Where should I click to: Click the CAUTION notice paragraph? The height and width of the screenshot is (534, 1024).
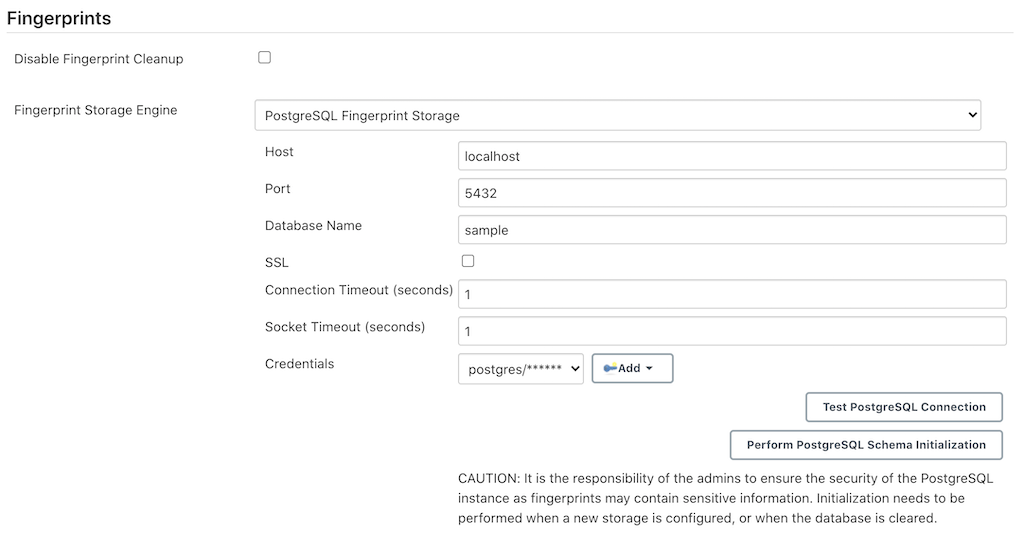click(x=711, y=498)
